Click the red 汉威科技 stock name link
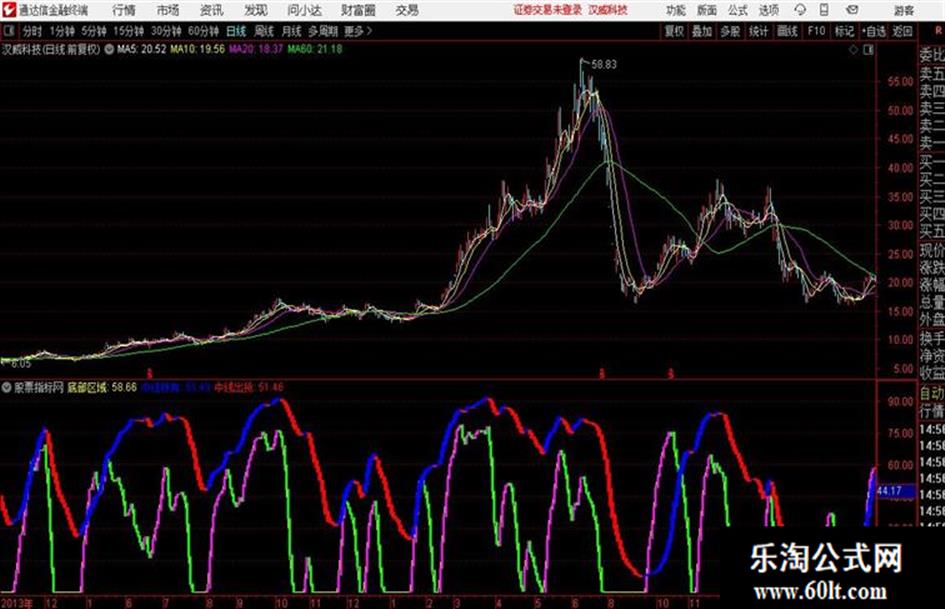The width and height of the screenshot is (945, 609). tap(608, 10)
